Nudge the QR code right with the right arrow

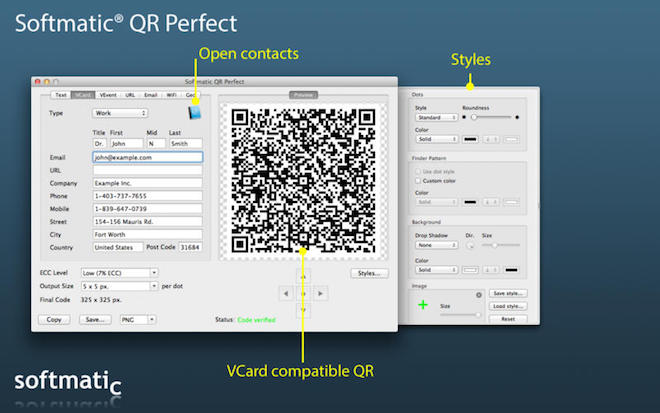click(x=320, y=293)
